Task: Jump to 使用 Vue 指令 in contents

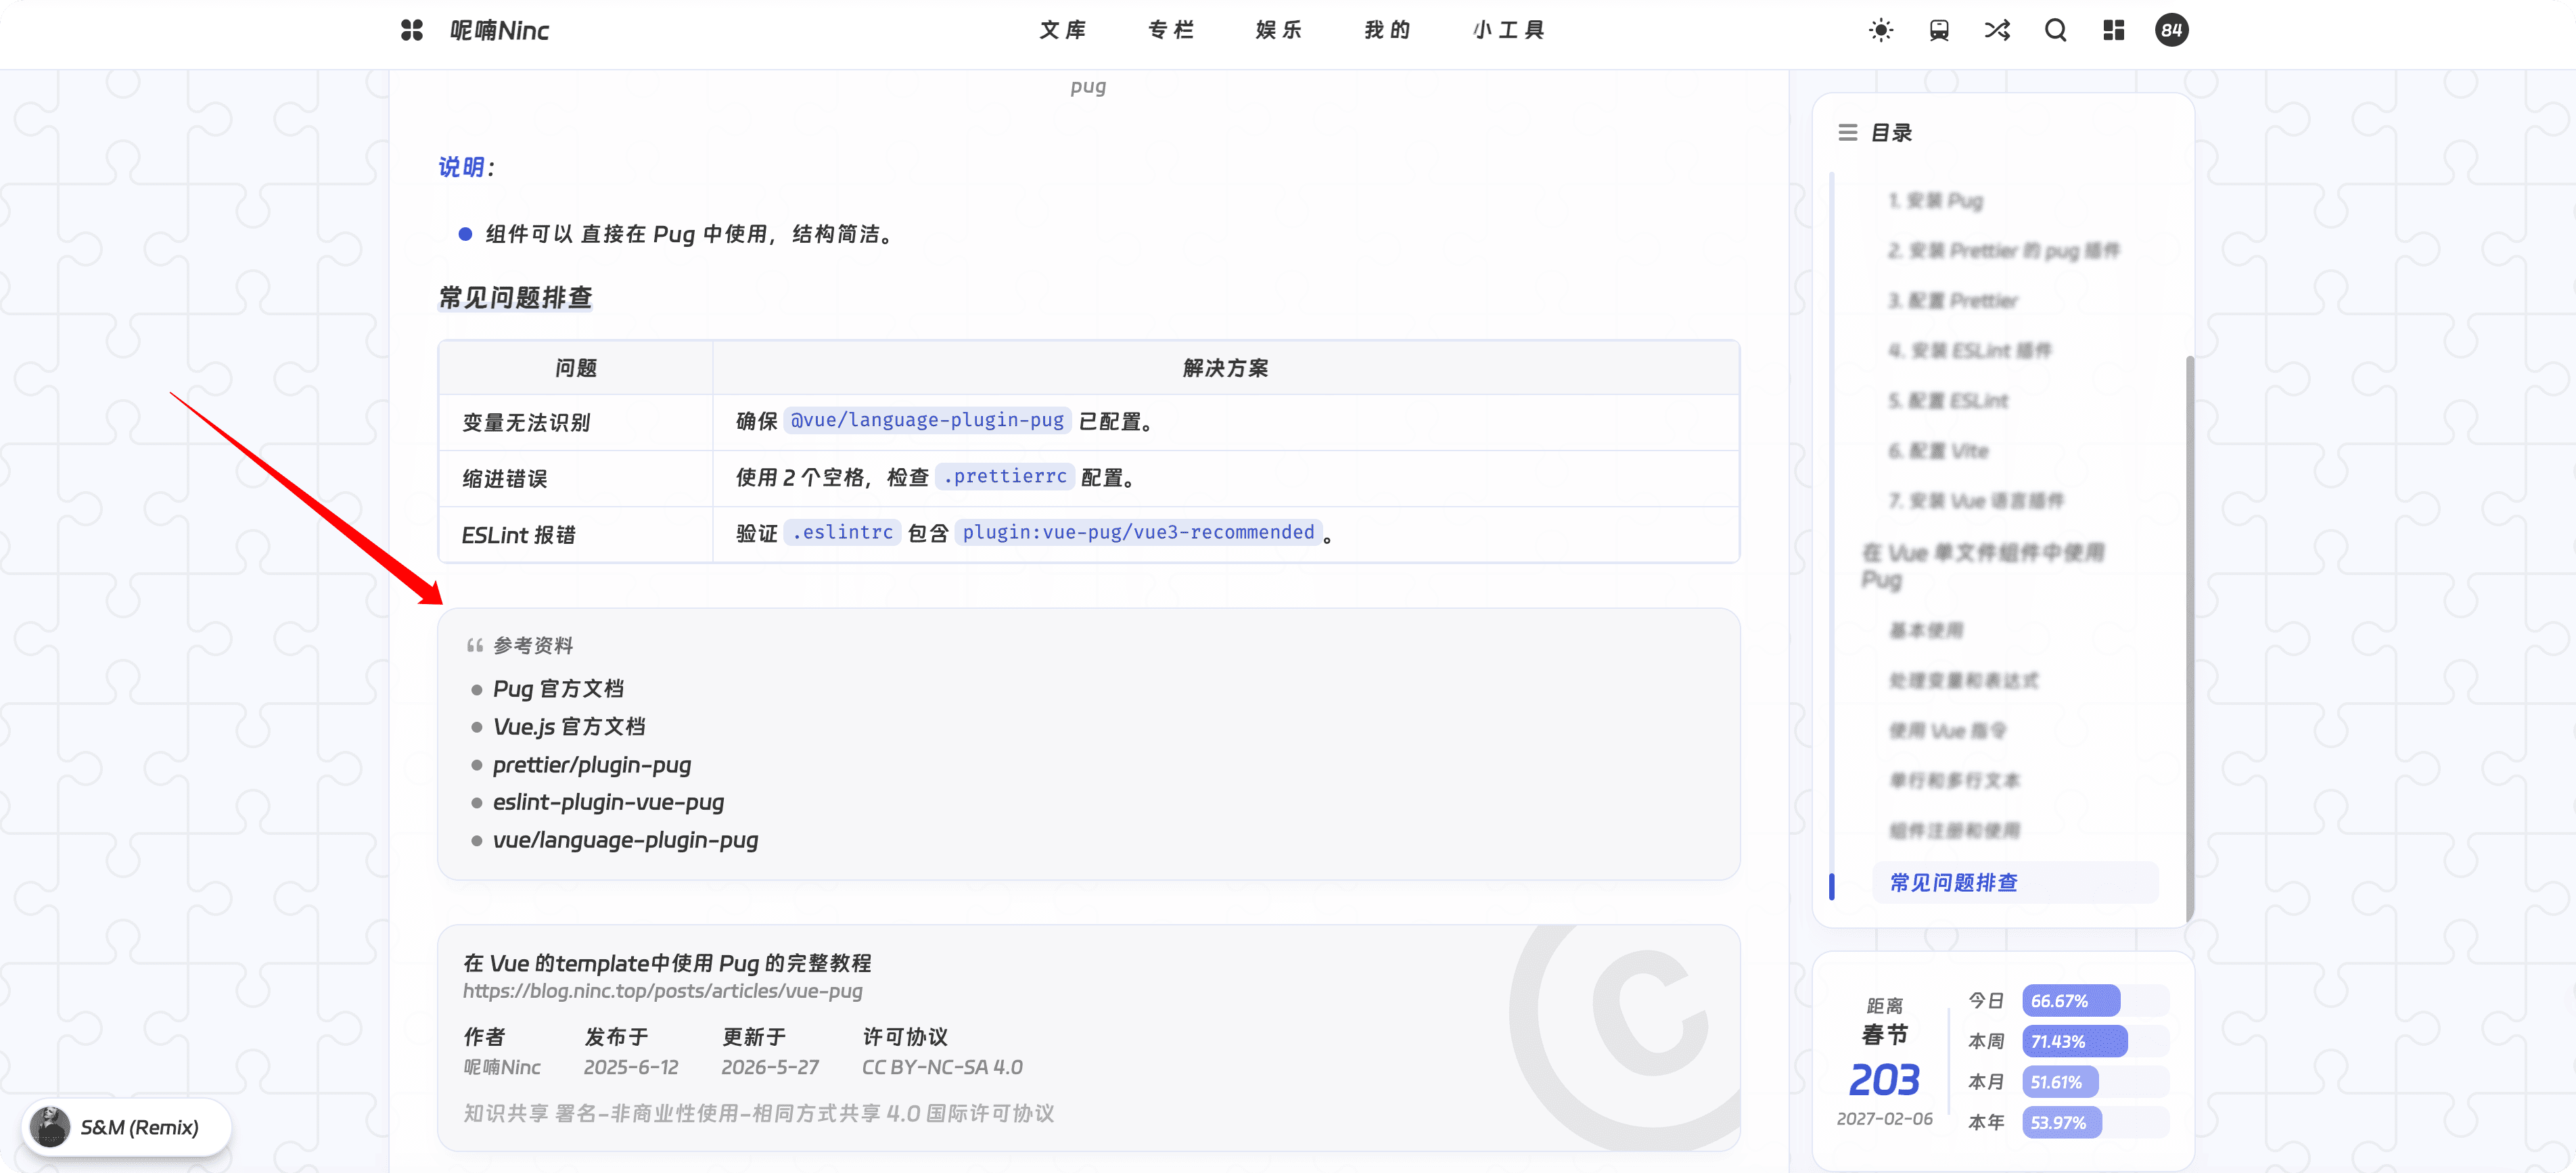Action: pyautogui.click(x=1947, y=730)
